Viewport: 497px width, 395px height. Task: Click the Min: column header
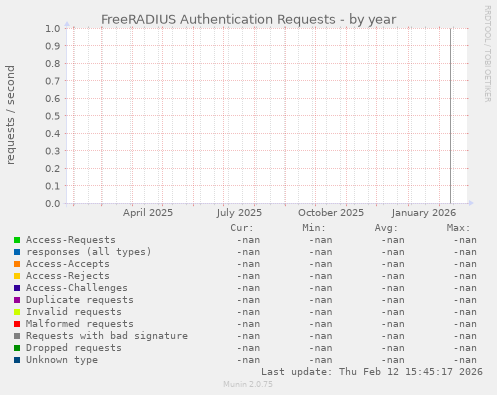pos(314,228)
